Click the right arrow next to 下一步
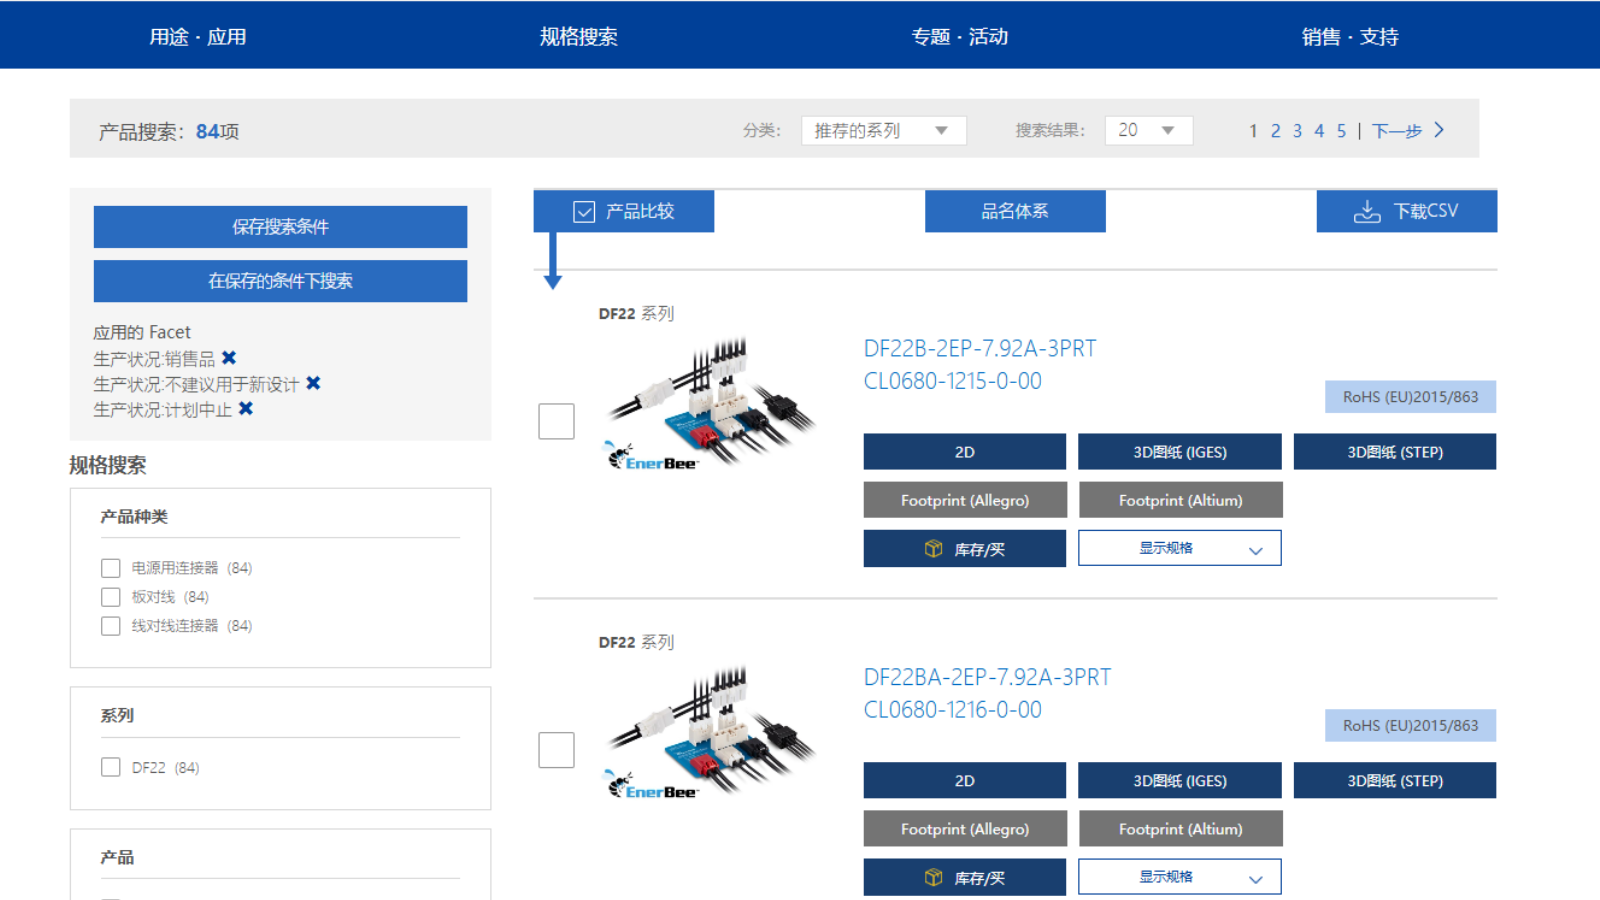This screenshot has width=1600, height=900. click(x=1438, y=129)
